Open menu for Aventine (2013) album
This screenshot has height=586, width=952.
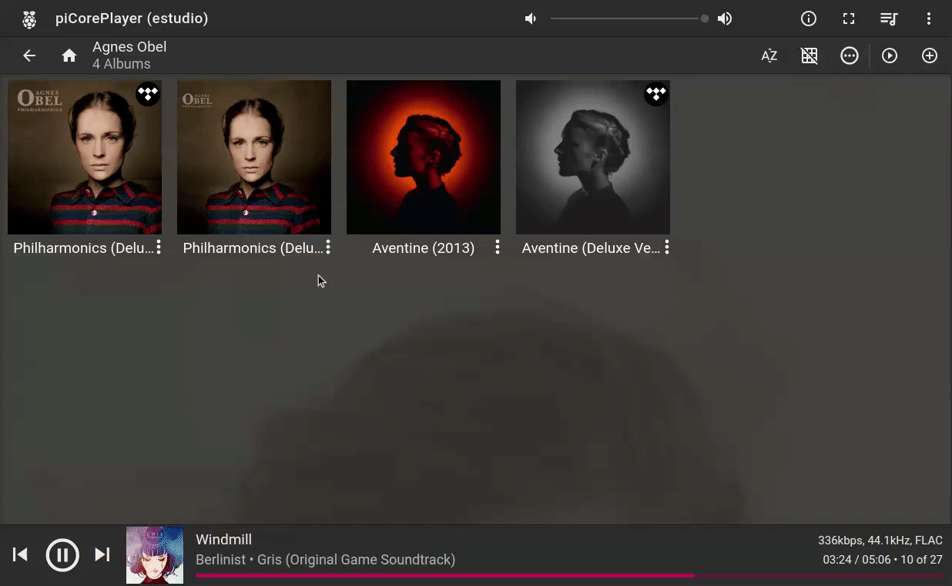pyautogui.click(x=497, y=247)
